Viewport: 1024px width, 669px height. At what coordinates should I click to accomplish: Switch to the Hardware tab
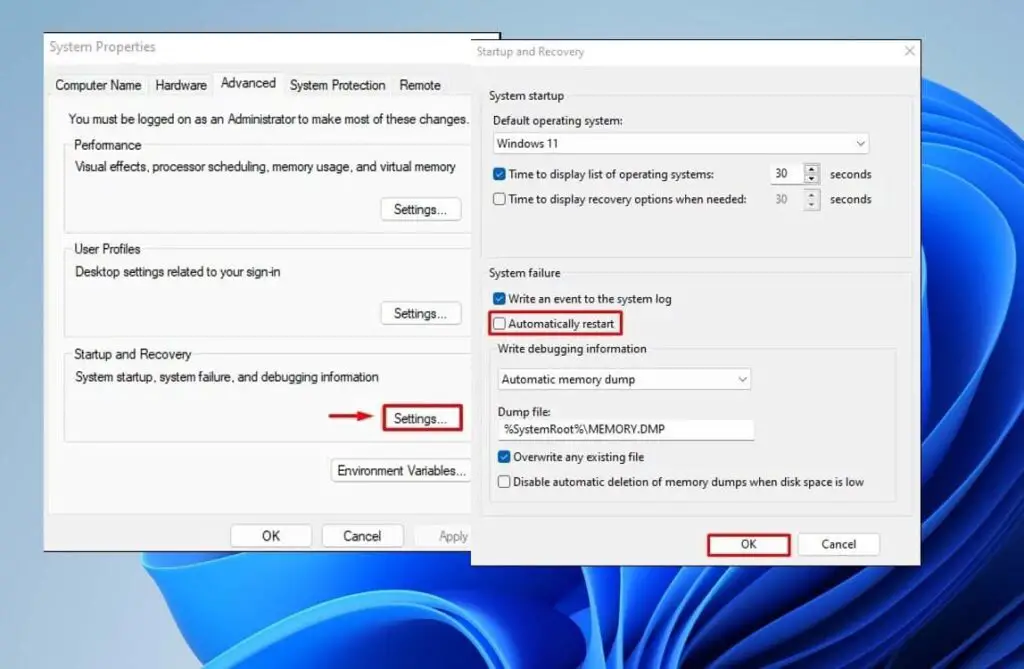click(x=180, y=85)
